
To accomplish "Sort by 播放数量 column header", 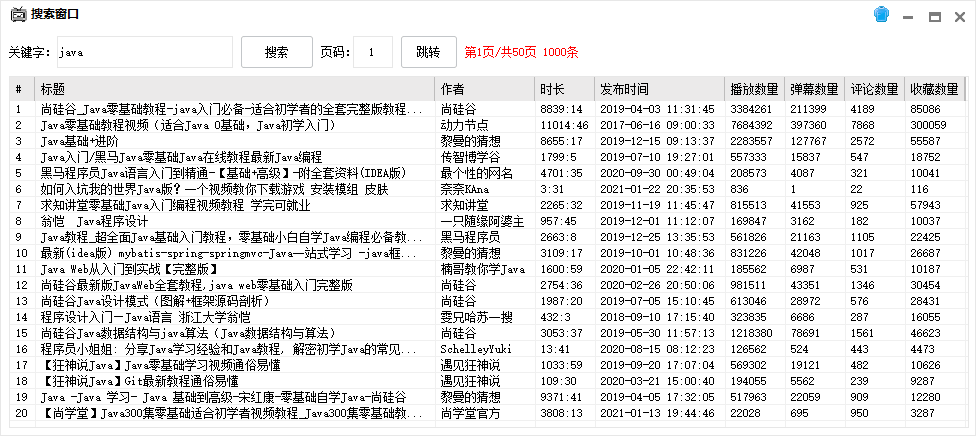I will tap(754, 88).
